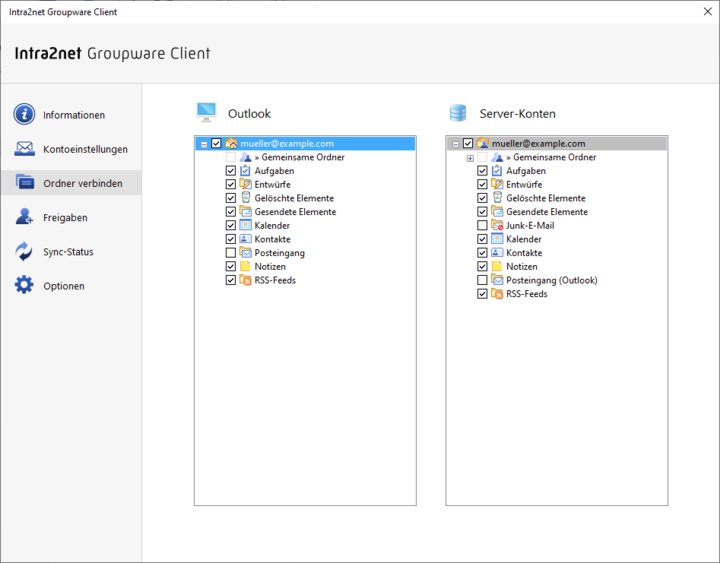
Task: Select Kontakte label in Outlook tree
Action: [272, 239]
